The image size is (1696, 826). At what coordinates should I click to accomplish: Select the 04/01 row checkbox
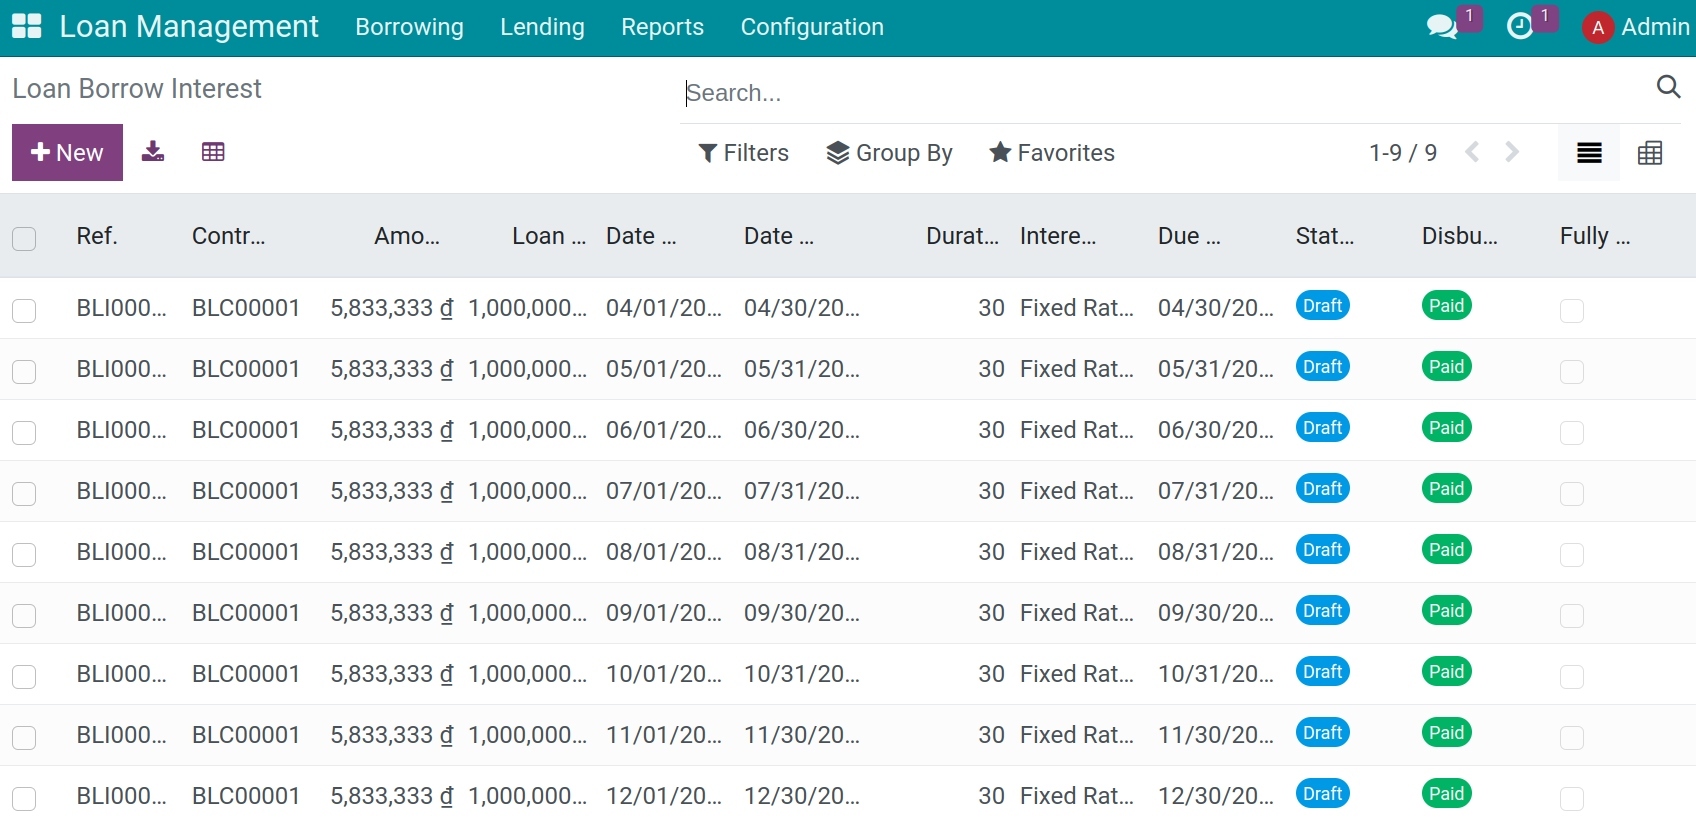click(24, 311)
